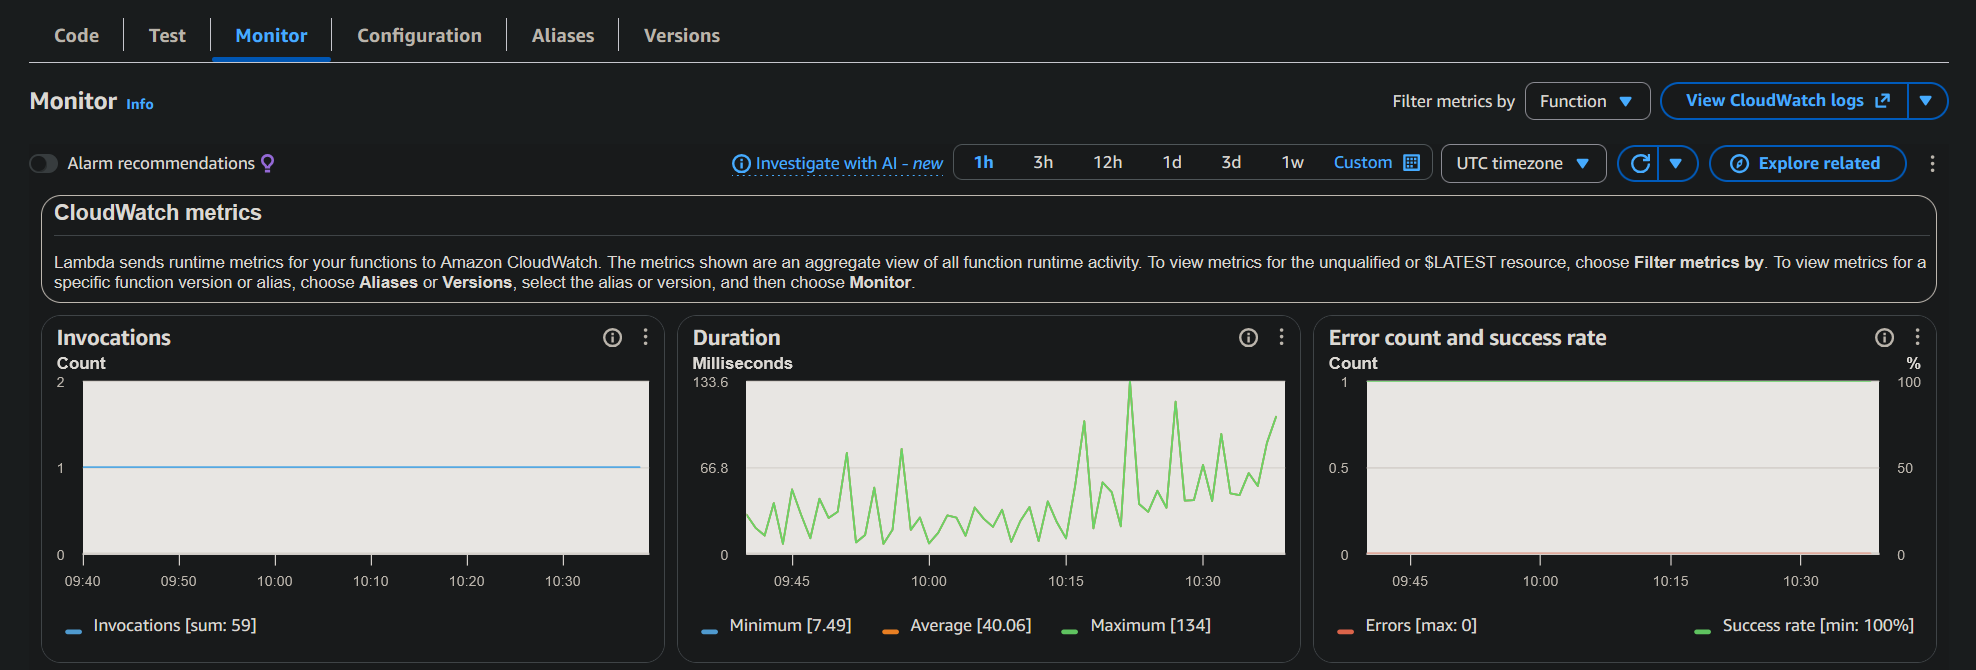
Task: Expand the View CloudWatch logs dropdown arrow
Action: 1926,101
